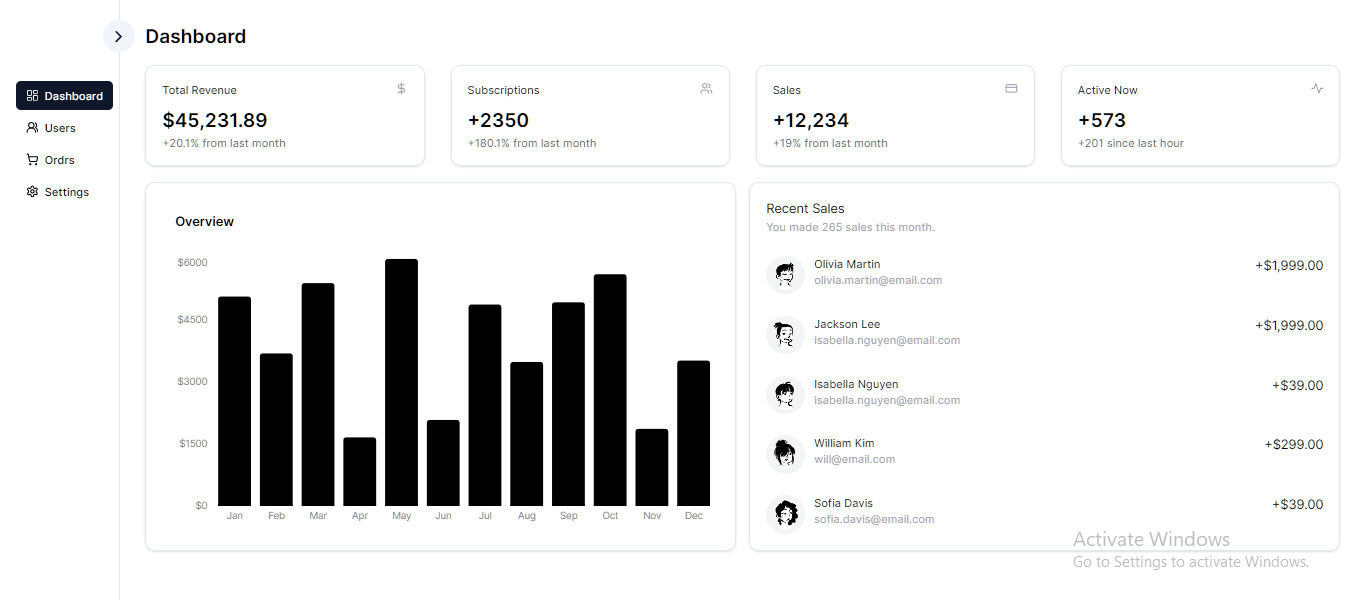Viewport: 1366px width, 600px height.
Task: Click the Recent Sales heading
Action: 805,209
